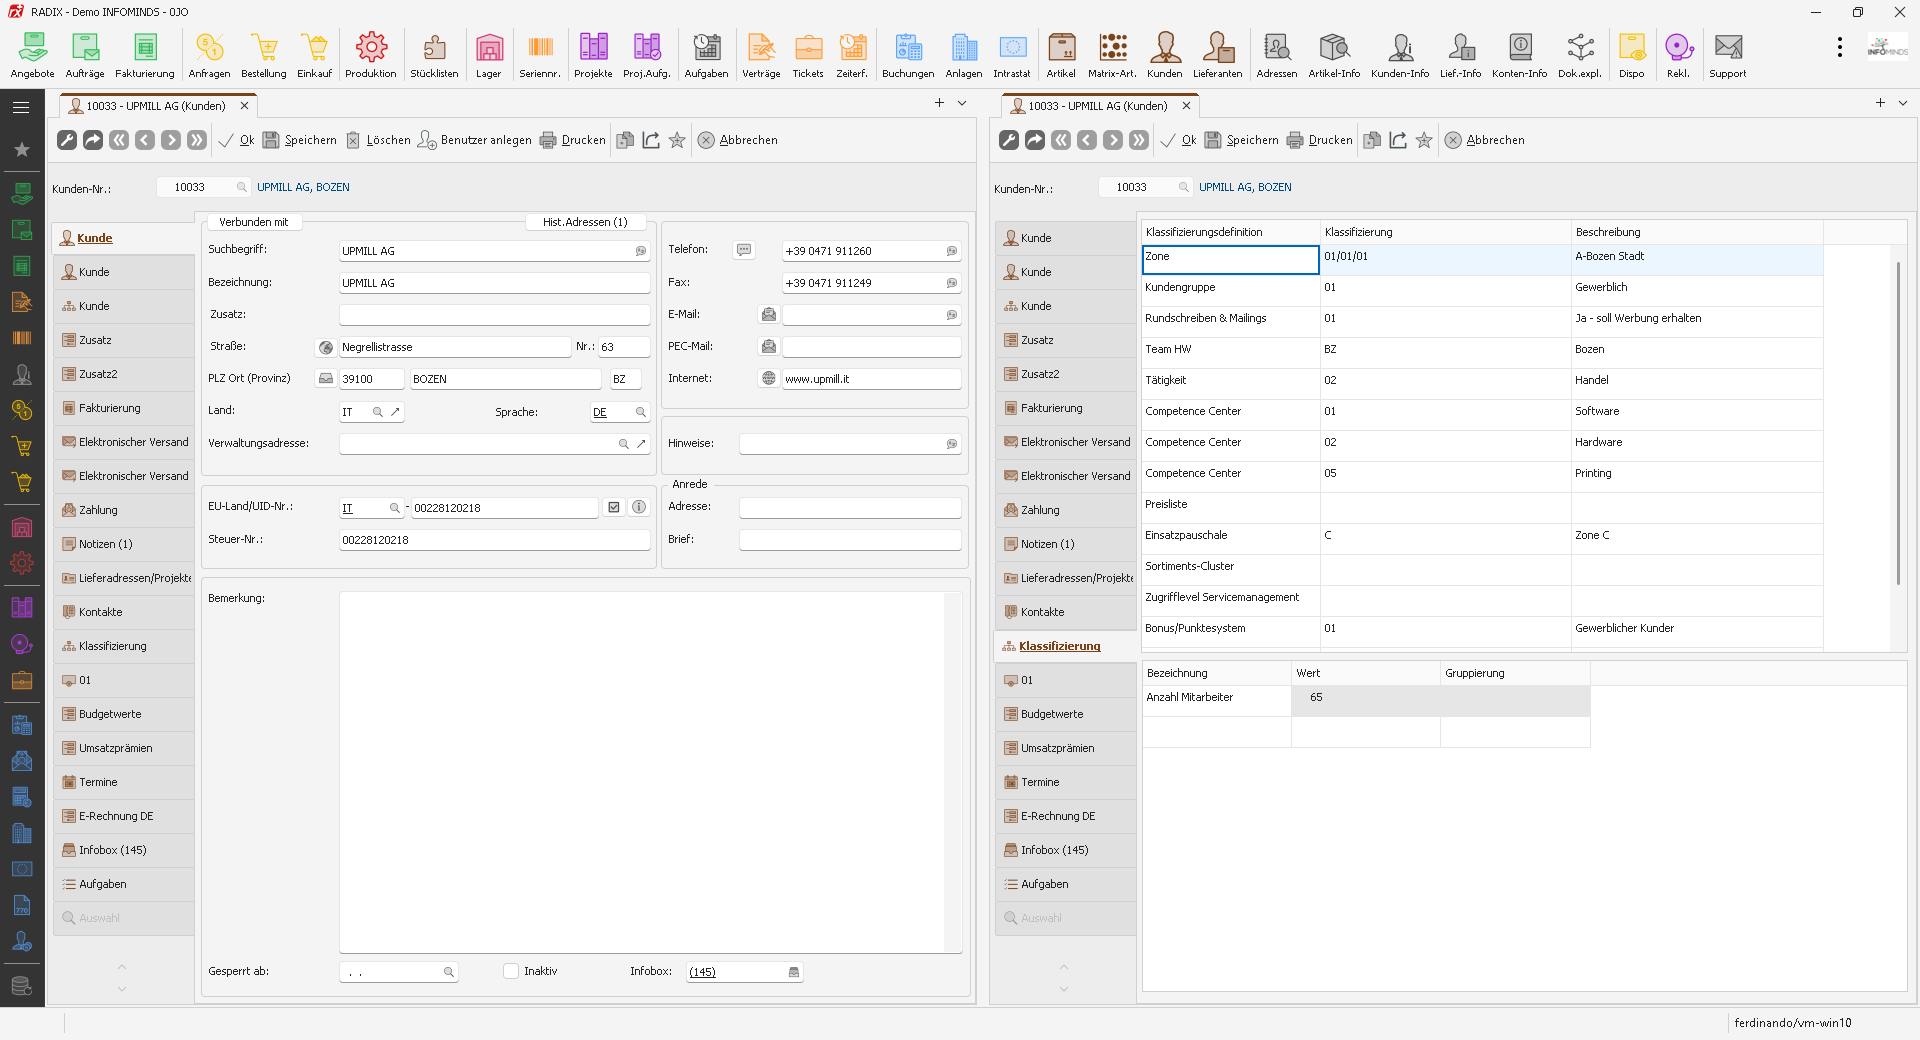This screenshot has height=1040, width=1920.
Task: Open the Seriennr. barcode icon
Action: click(x=540, y=55)
